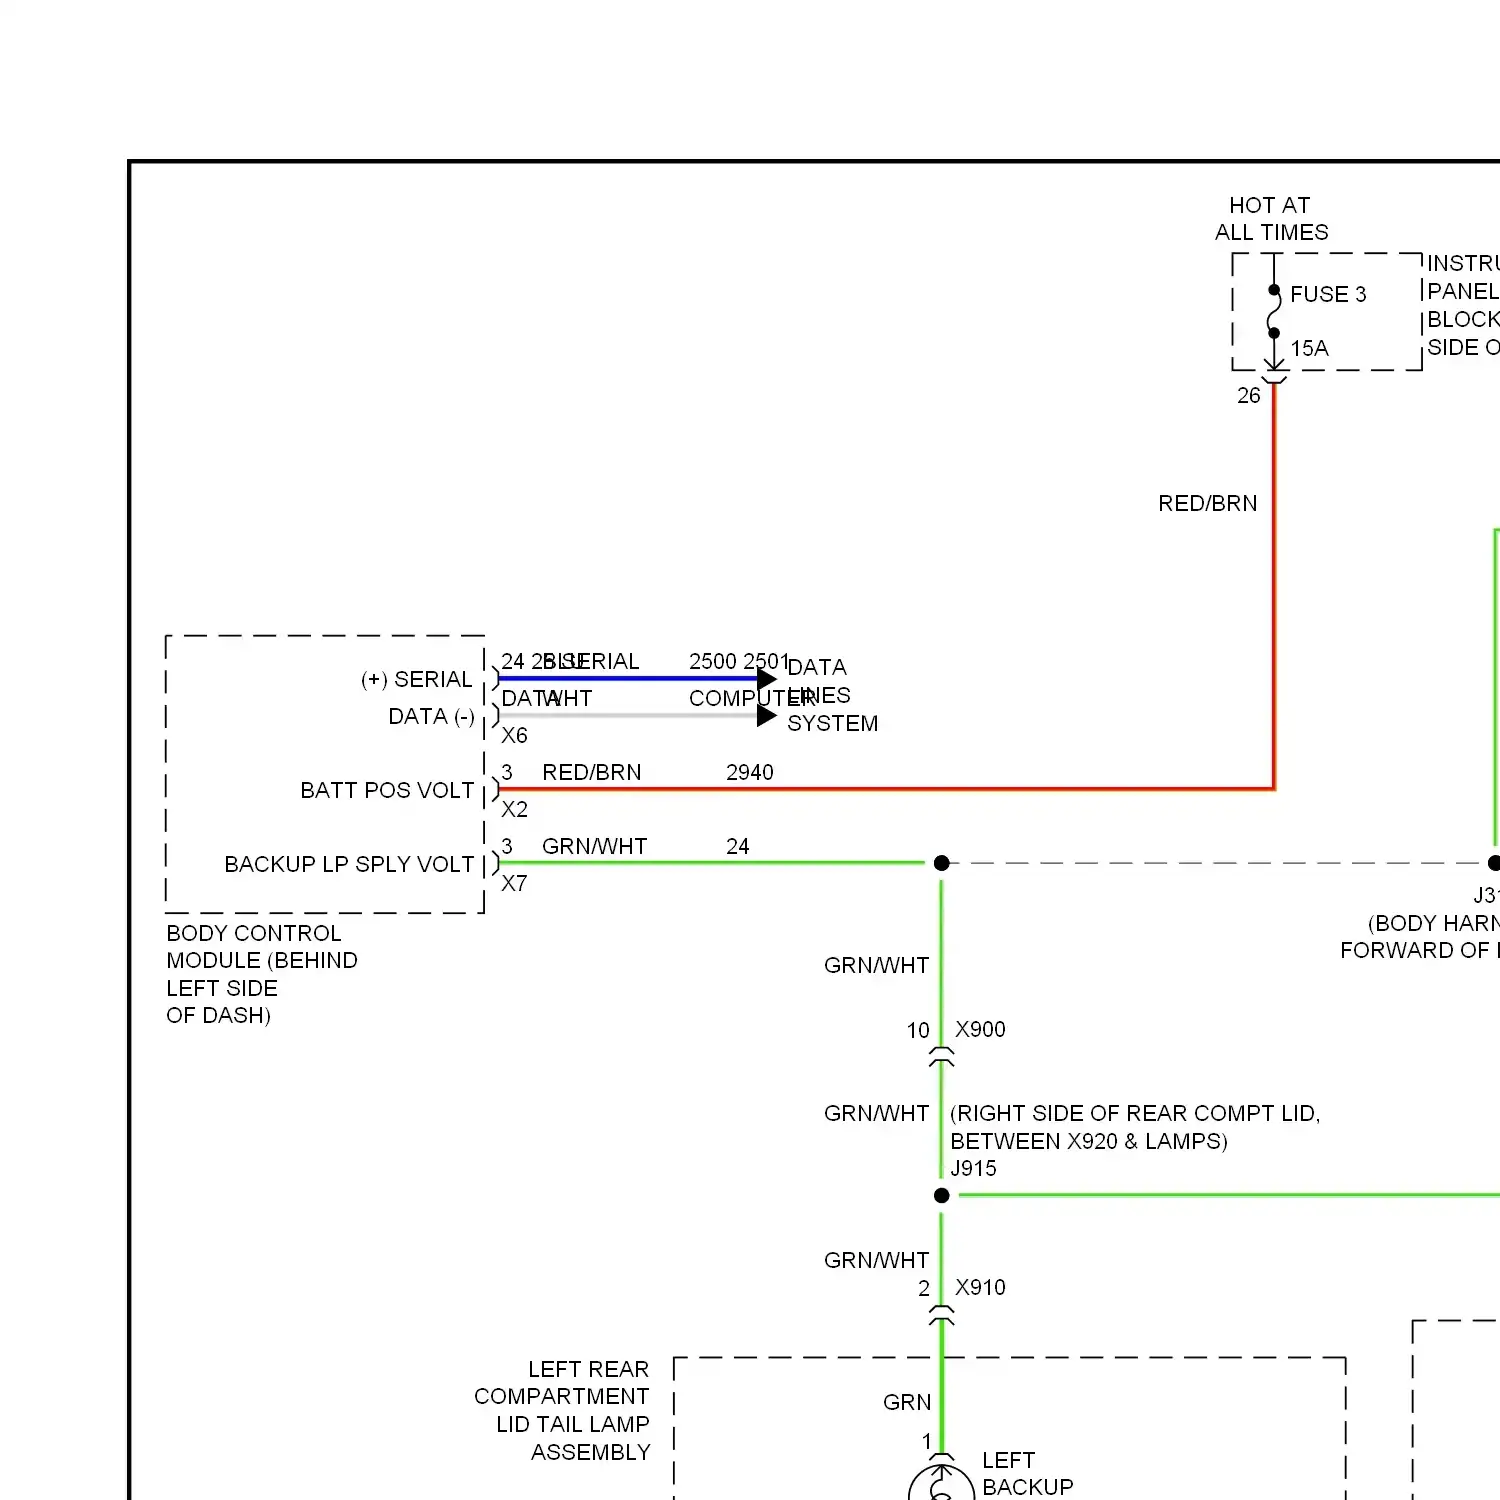Select the 'J915' splice label
This screenshot has width=1500, height=1500.
[x=973, y=1168]
